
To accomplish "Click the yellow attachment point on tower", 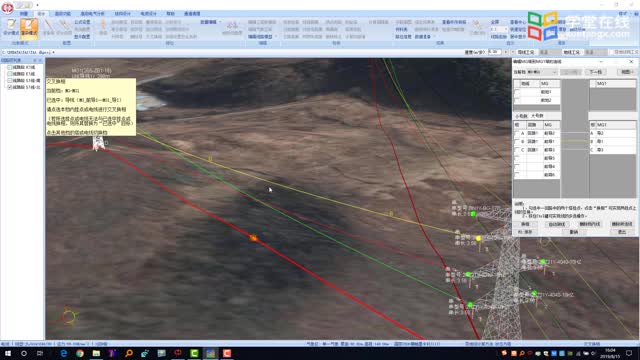I will [478, 238].
